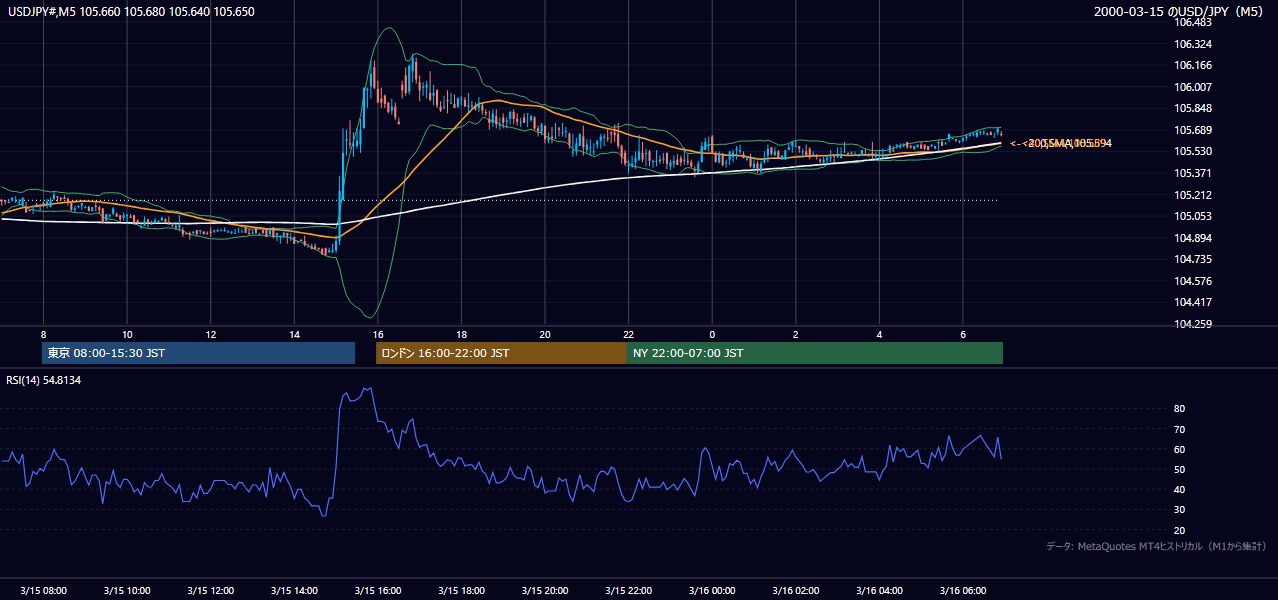Click hour label 18 on price chart time axis
Viewport: 1278px width, 600px height.
click(x=461, y=334)
